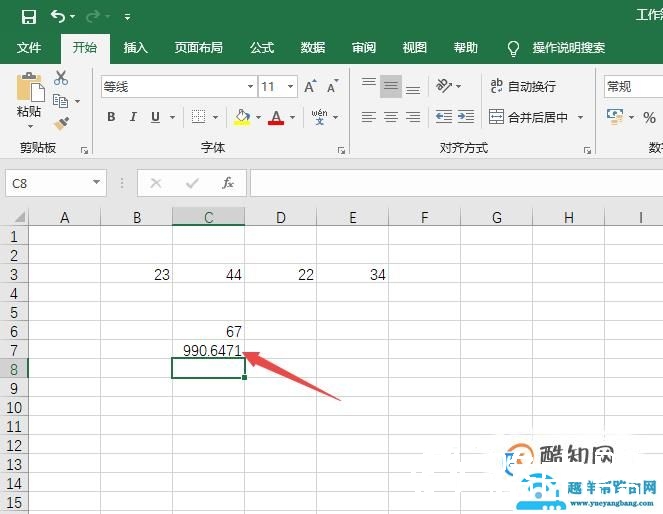Open font color palette dropdown

(x=292, y=117)
